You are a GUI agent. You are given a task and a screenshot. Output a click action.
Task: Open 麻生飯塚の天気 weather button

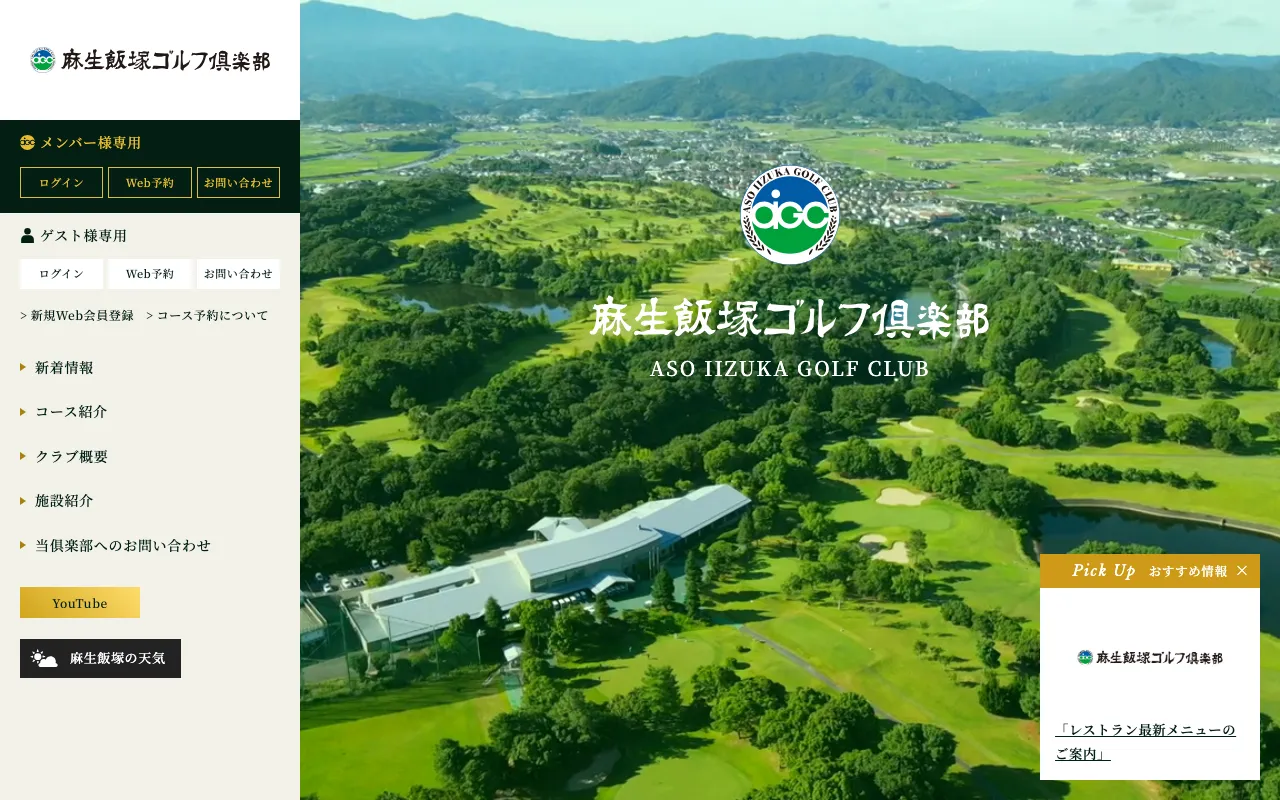[x=100, y=659]
